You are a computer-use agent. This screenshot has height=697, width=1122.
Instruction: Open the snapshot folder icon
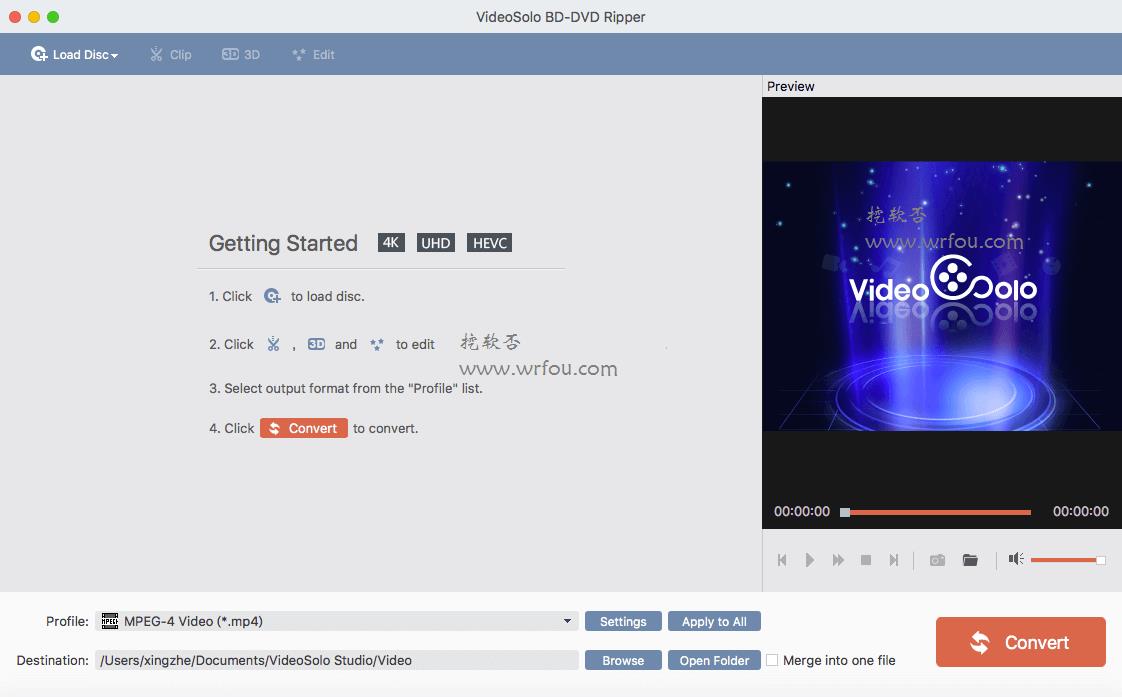970,560
